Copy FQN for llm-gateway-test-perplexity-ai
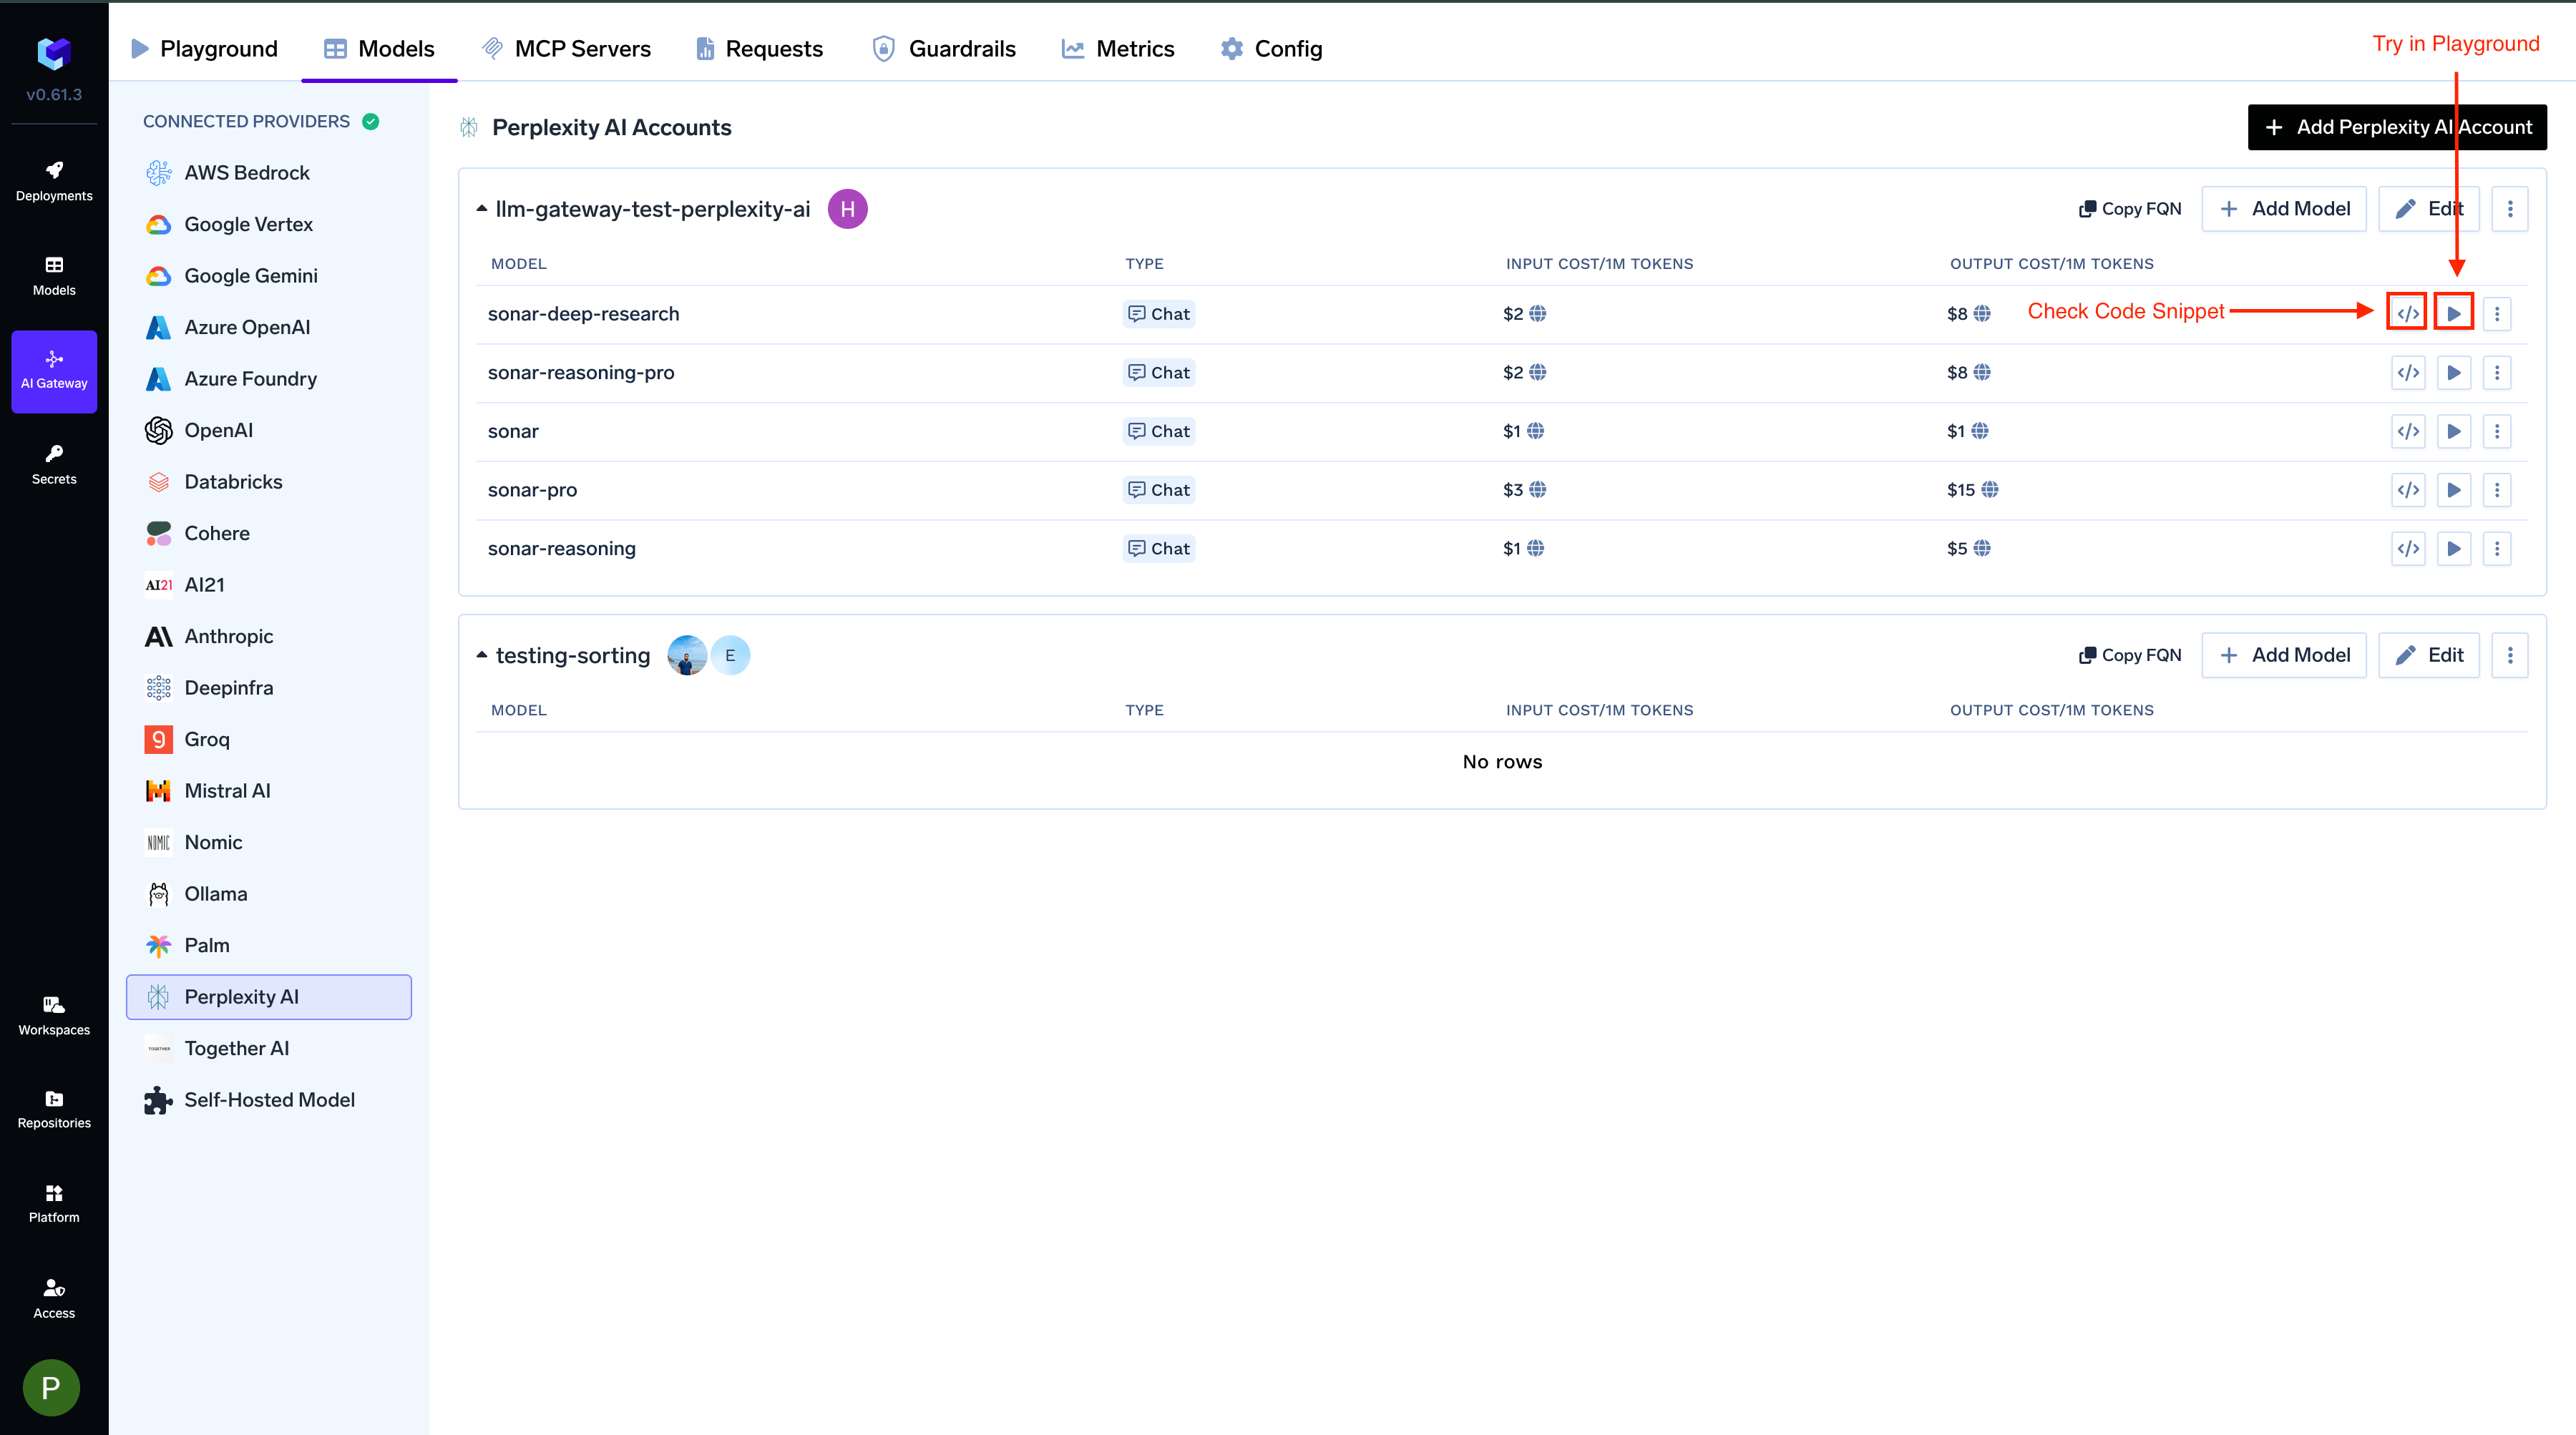 pos(2130,209)
